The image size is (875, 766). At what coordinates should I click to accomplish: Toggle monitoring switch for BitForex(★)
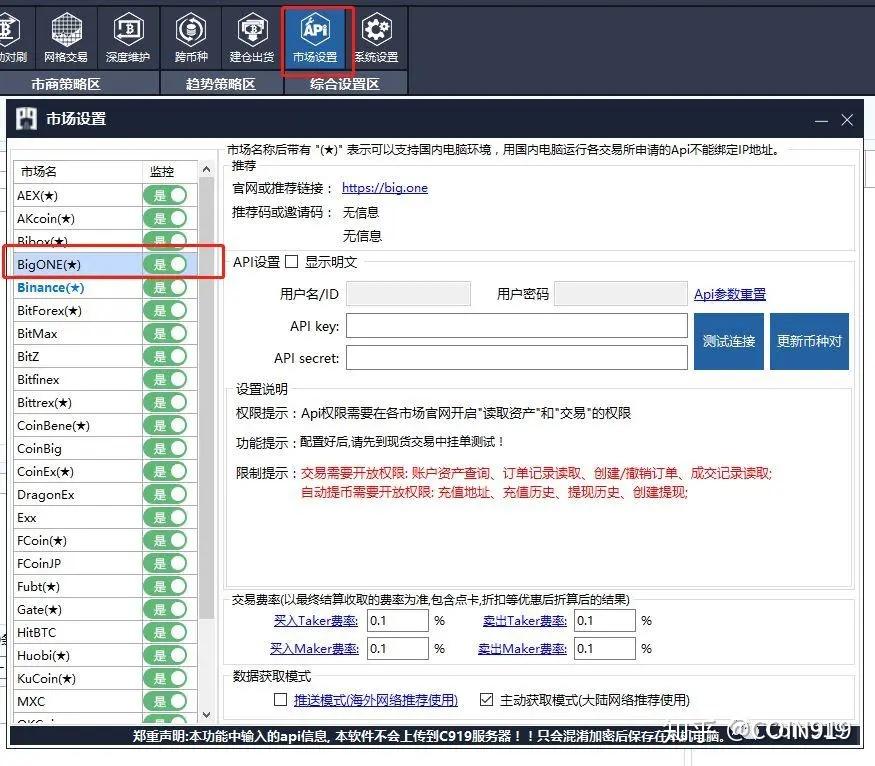click(x=165, y=310)
